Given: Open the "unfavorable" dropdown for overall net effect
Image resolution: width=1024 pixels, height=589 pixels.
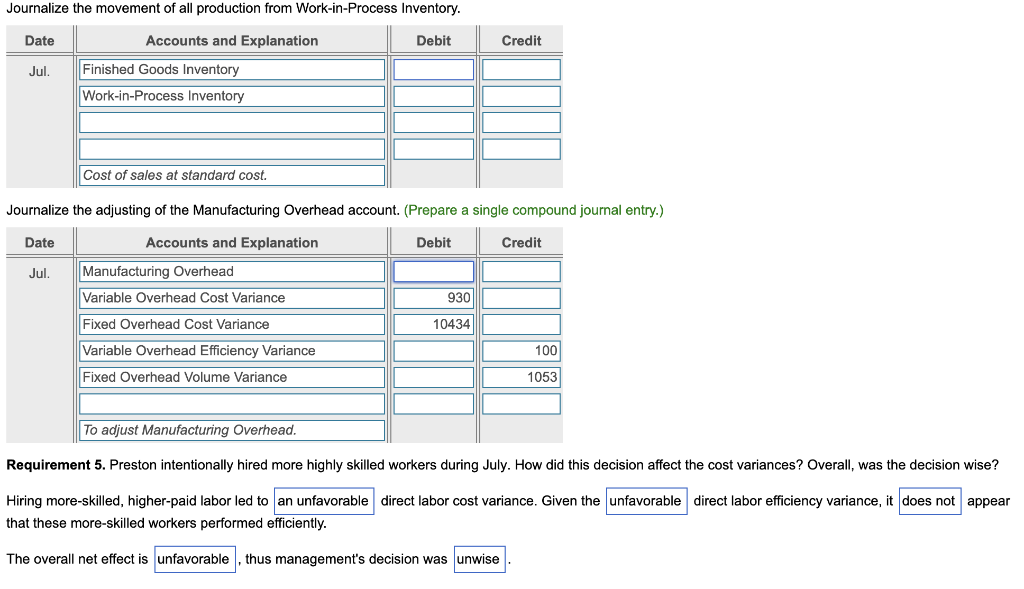Looking at the screenshot, I should click(194, 558).
